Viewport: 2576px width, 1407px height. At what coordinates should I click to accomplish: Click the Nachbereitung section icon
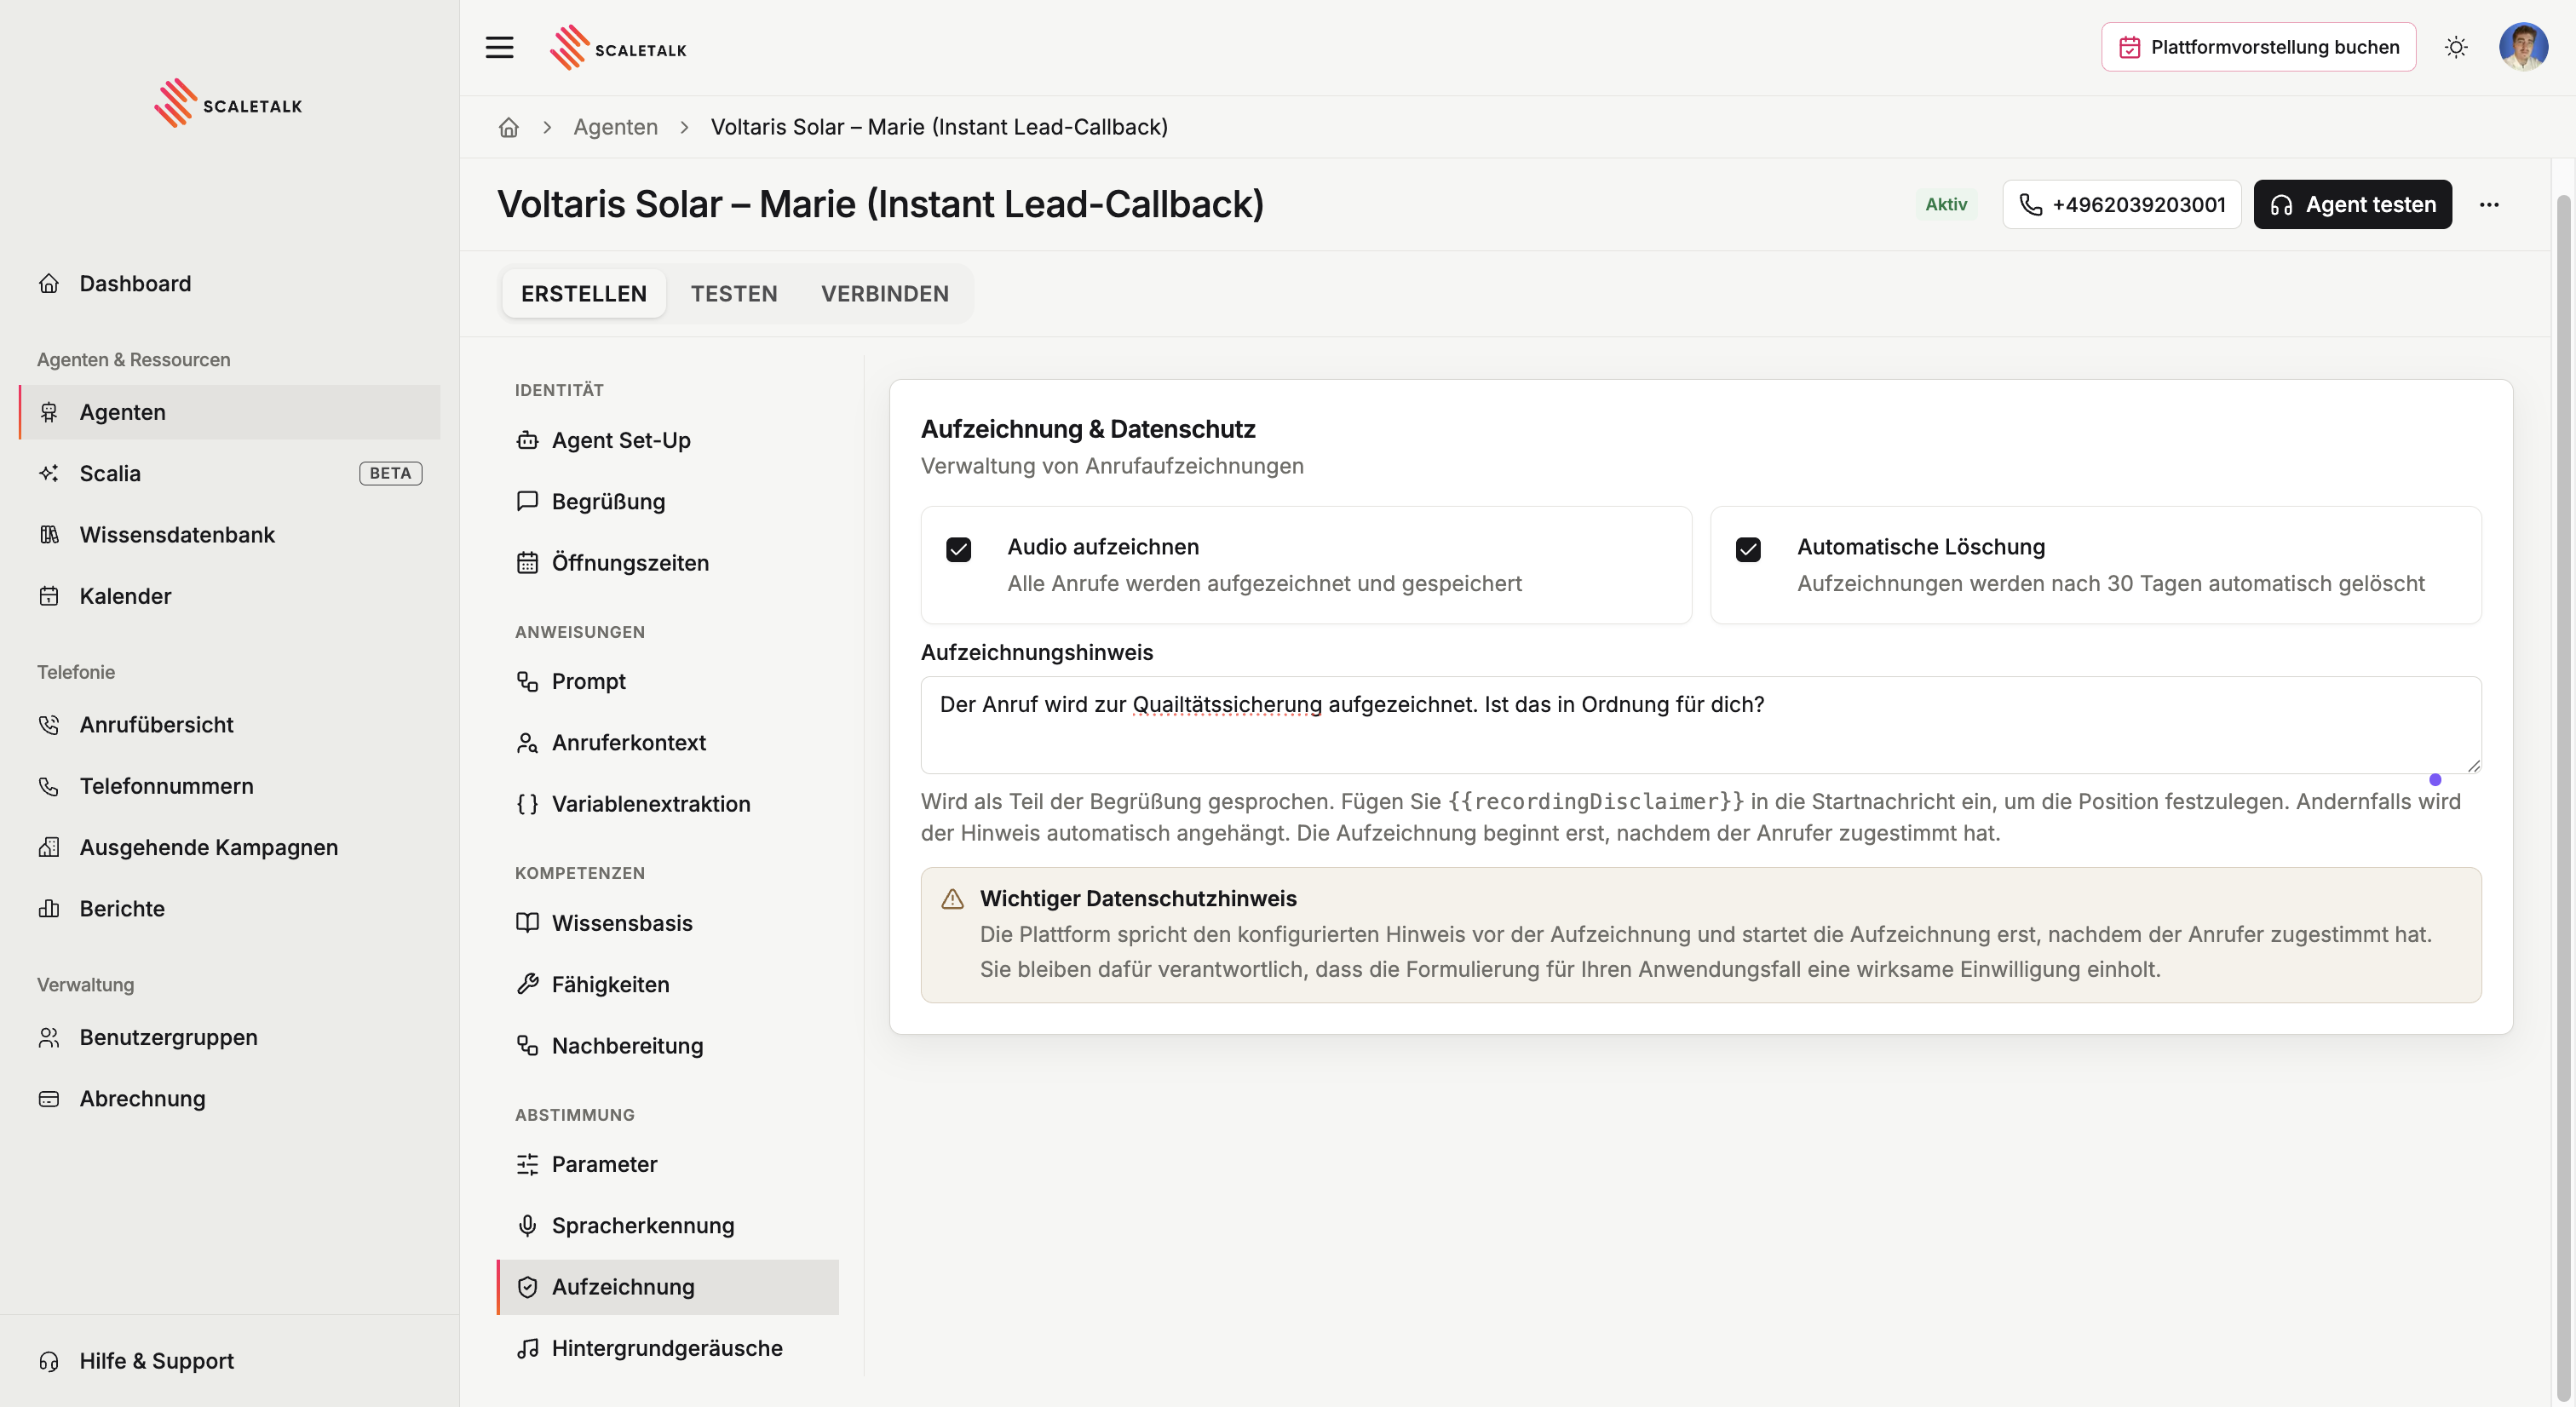click(527, 1045)
